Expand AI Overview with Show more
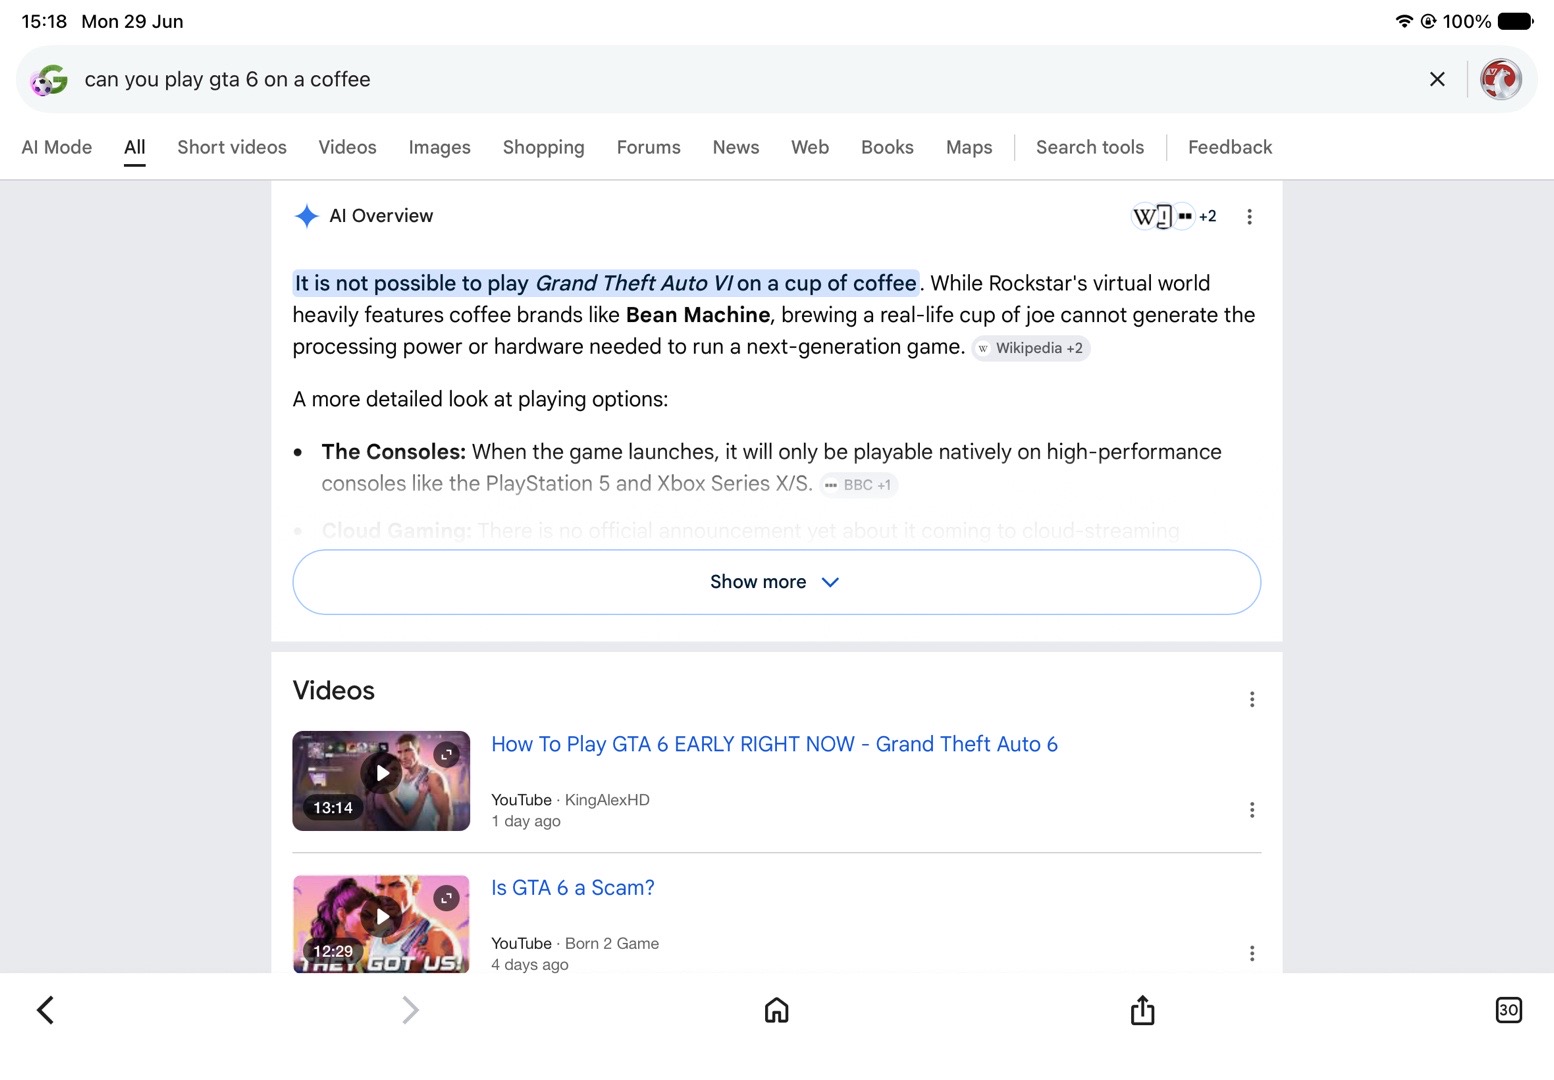This screenshot has height=1080, width=1554. (x=776, y=582)
